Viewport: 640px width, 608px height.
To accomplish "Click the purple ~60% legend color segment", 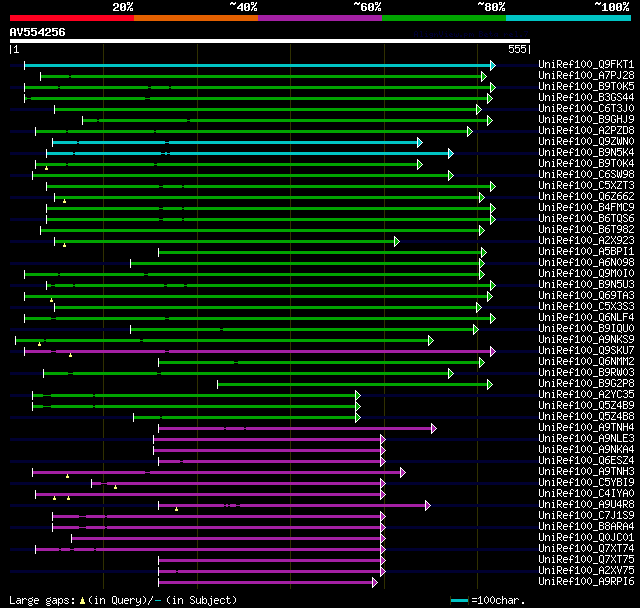I will [x=320, y=18].
